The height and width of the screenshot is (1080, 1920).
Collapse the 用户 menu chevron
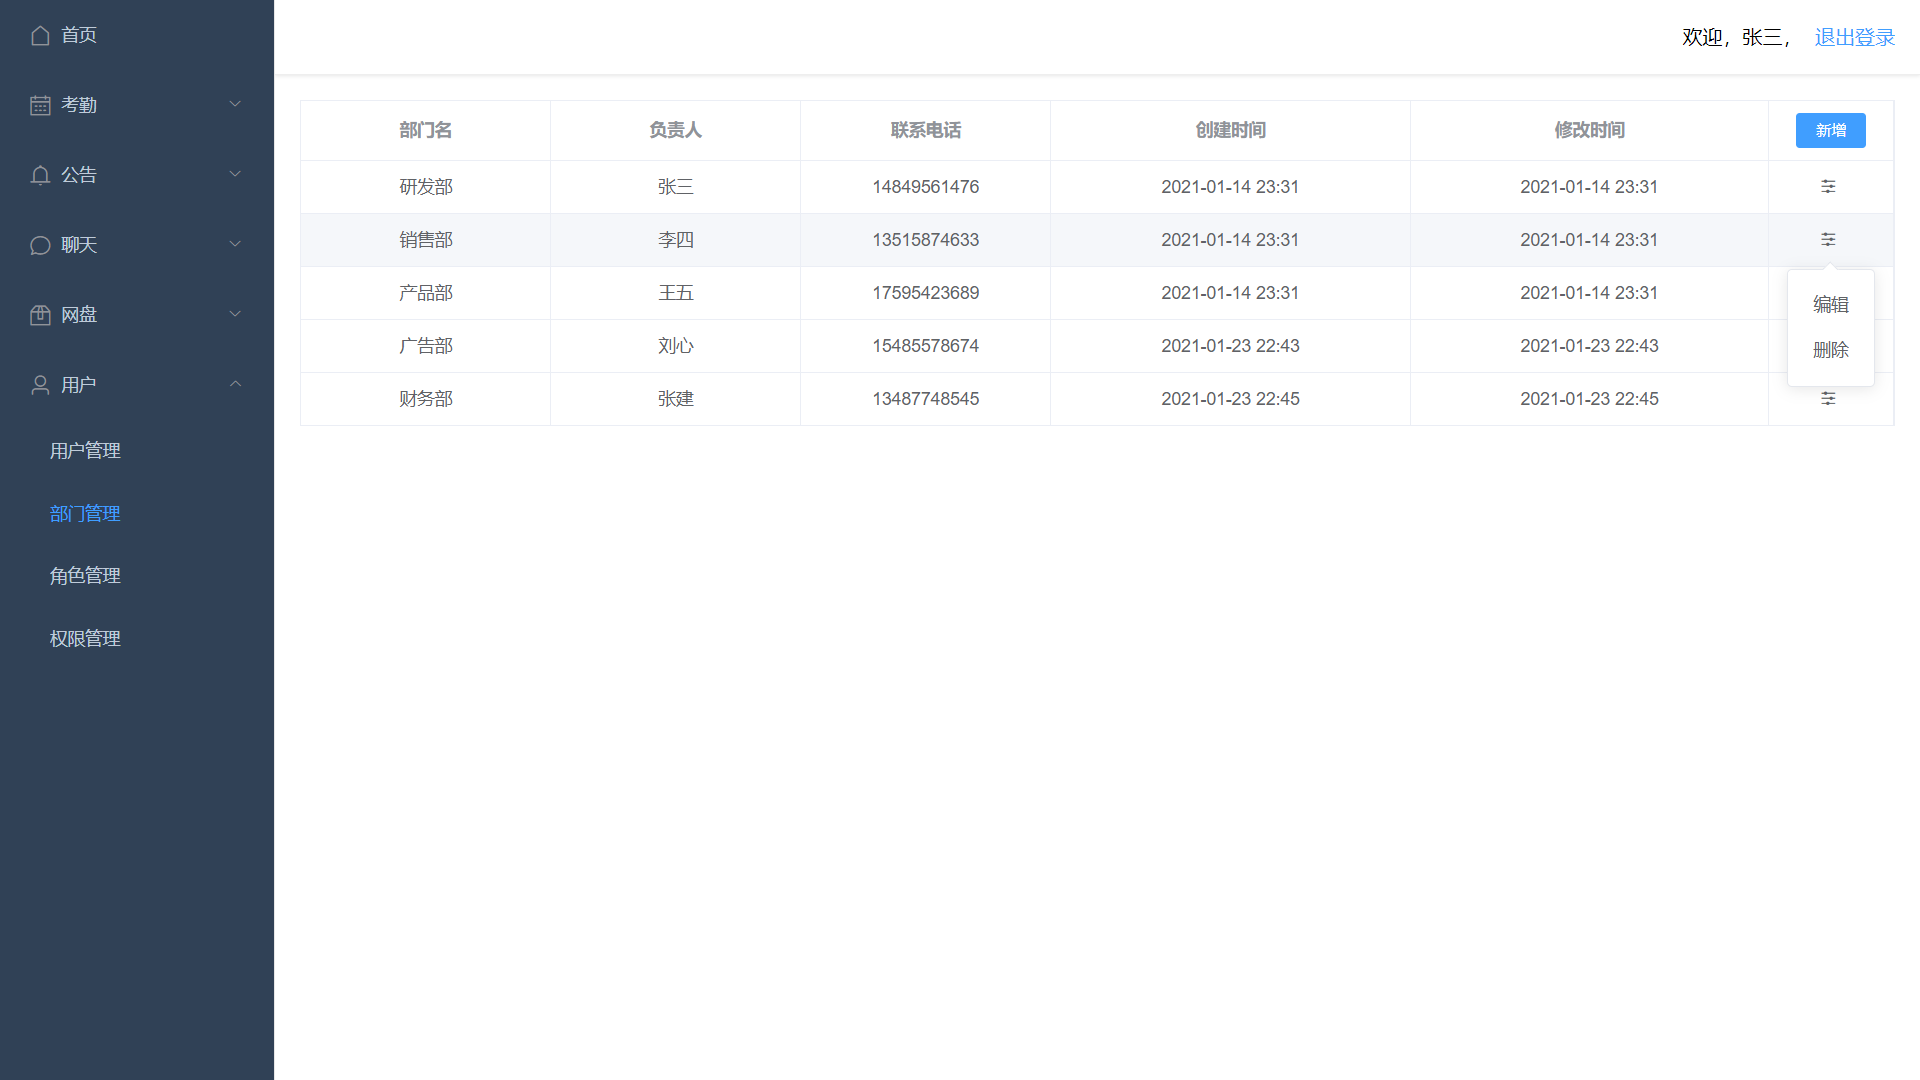(x=235, y=384)
